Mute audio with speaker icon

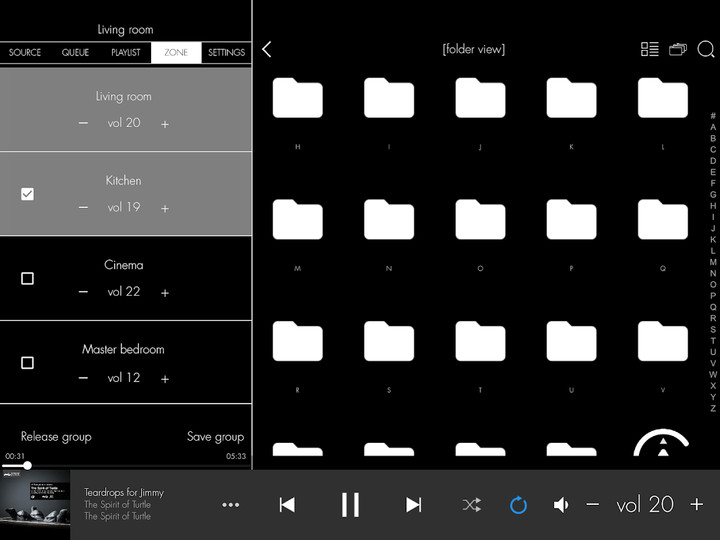coord(561,505)
